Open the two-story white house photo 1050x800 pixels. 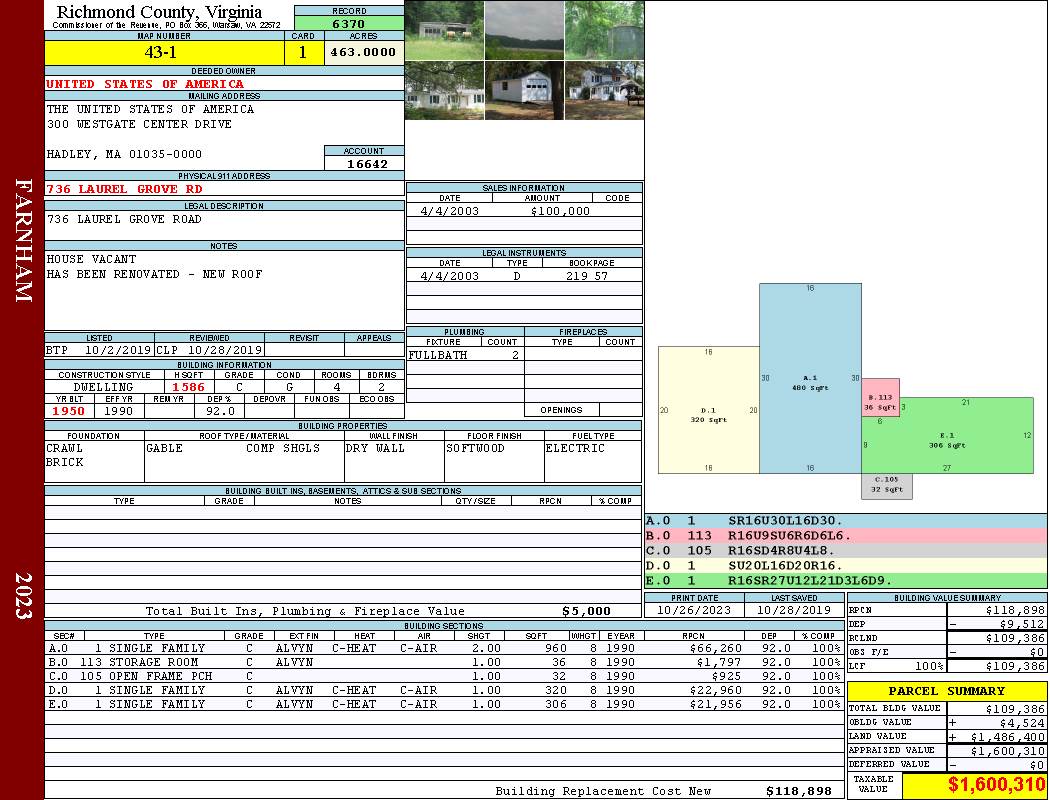coord(604,90)
